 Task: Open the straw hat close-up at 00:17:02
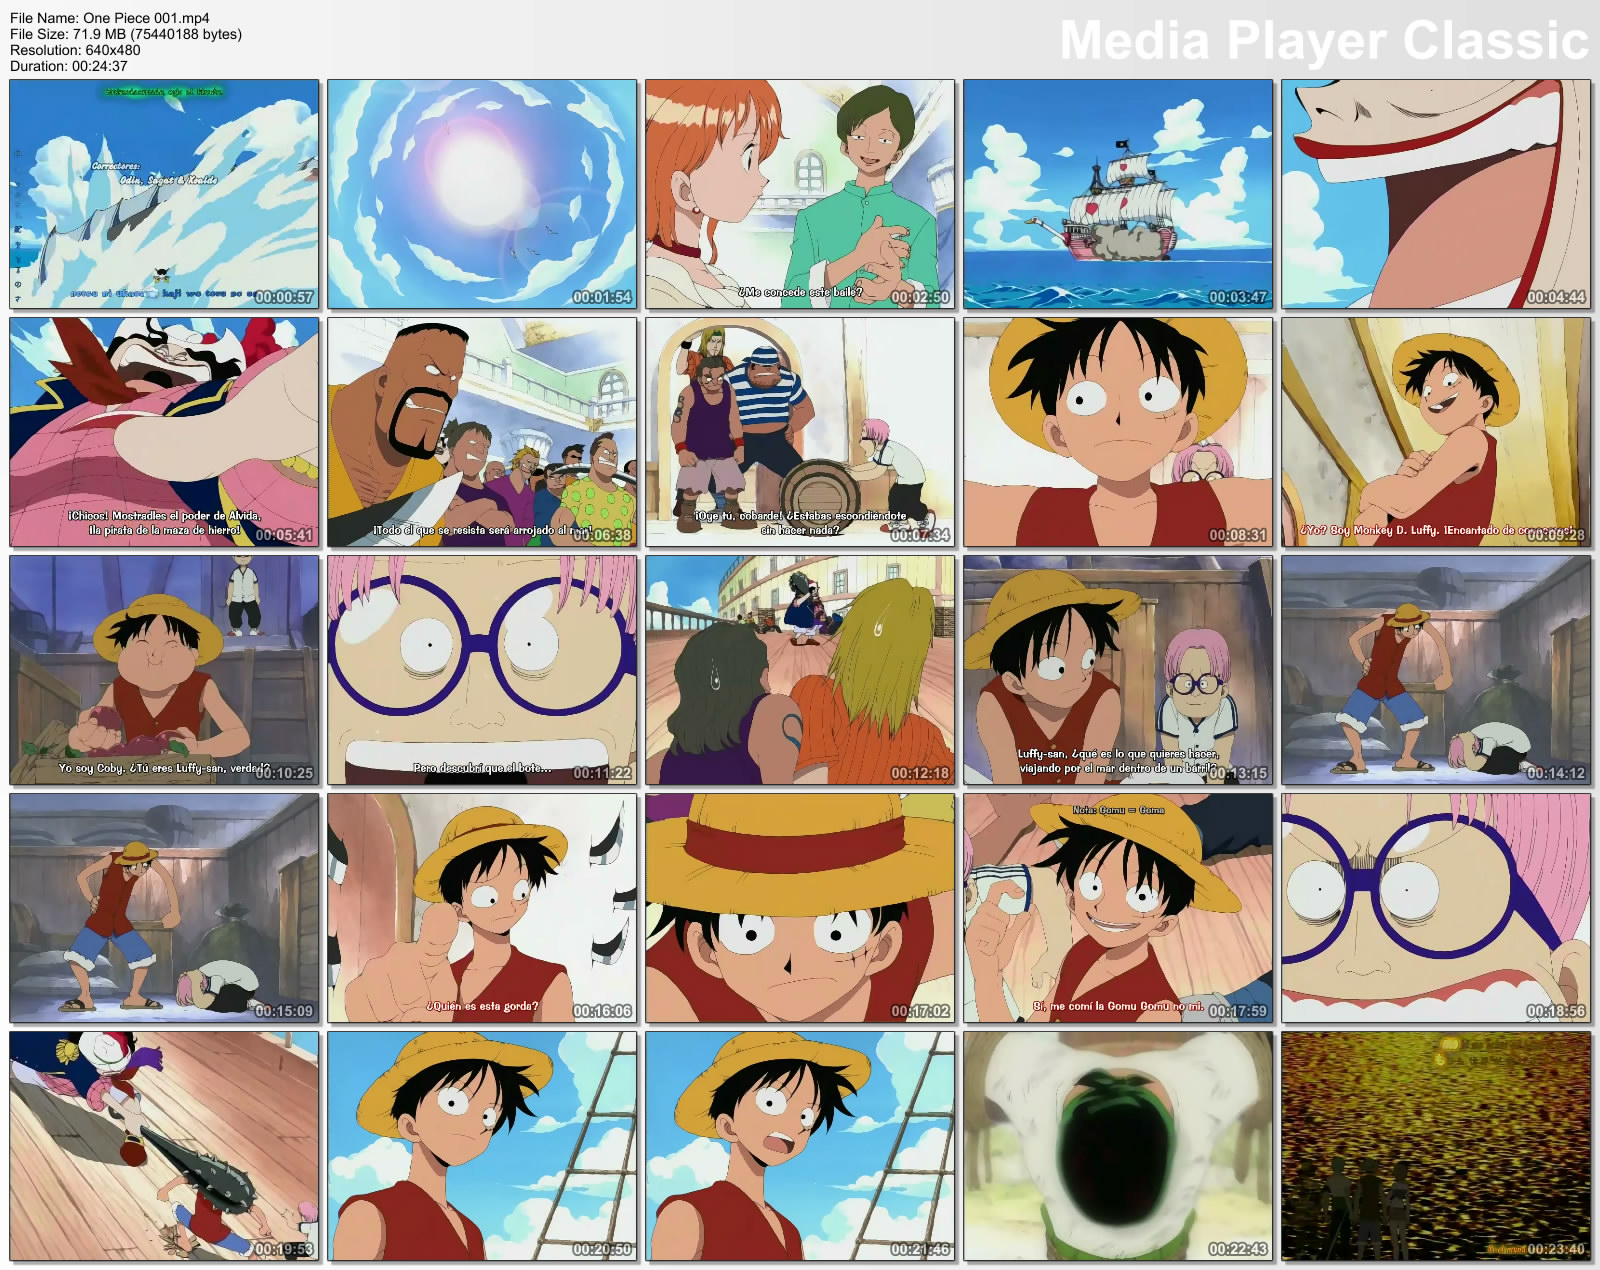click(x=800, y=908)
